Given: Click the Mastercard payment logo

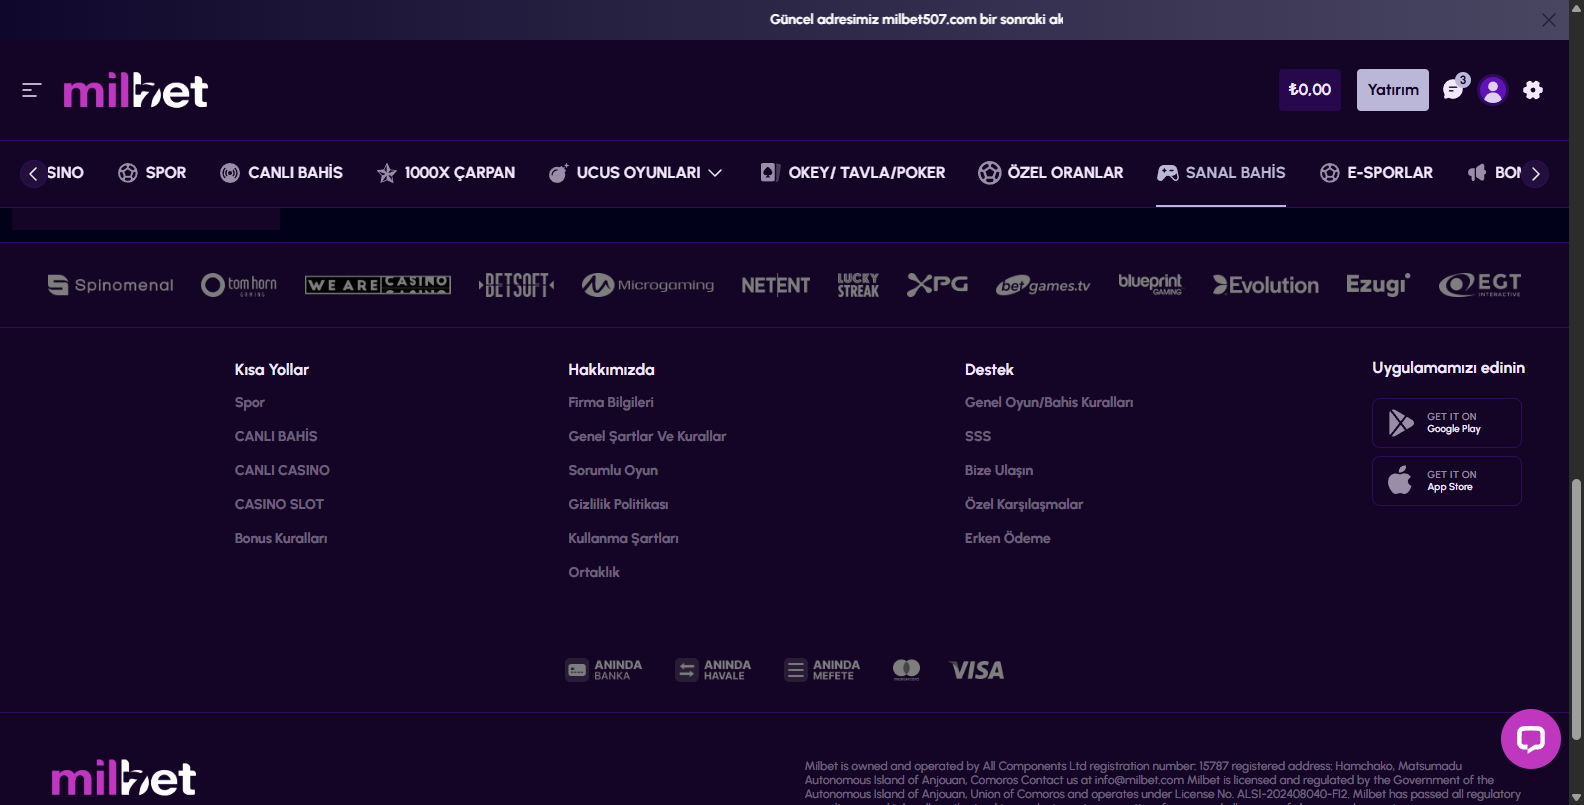Looking at the screenshot, I should (x=906, y=670).
